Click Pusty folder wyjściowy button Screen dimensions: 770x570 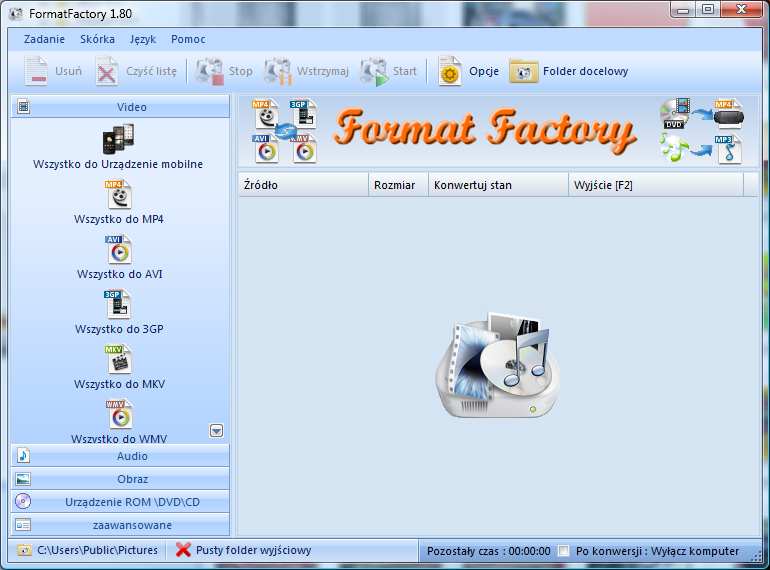(243, 550)
